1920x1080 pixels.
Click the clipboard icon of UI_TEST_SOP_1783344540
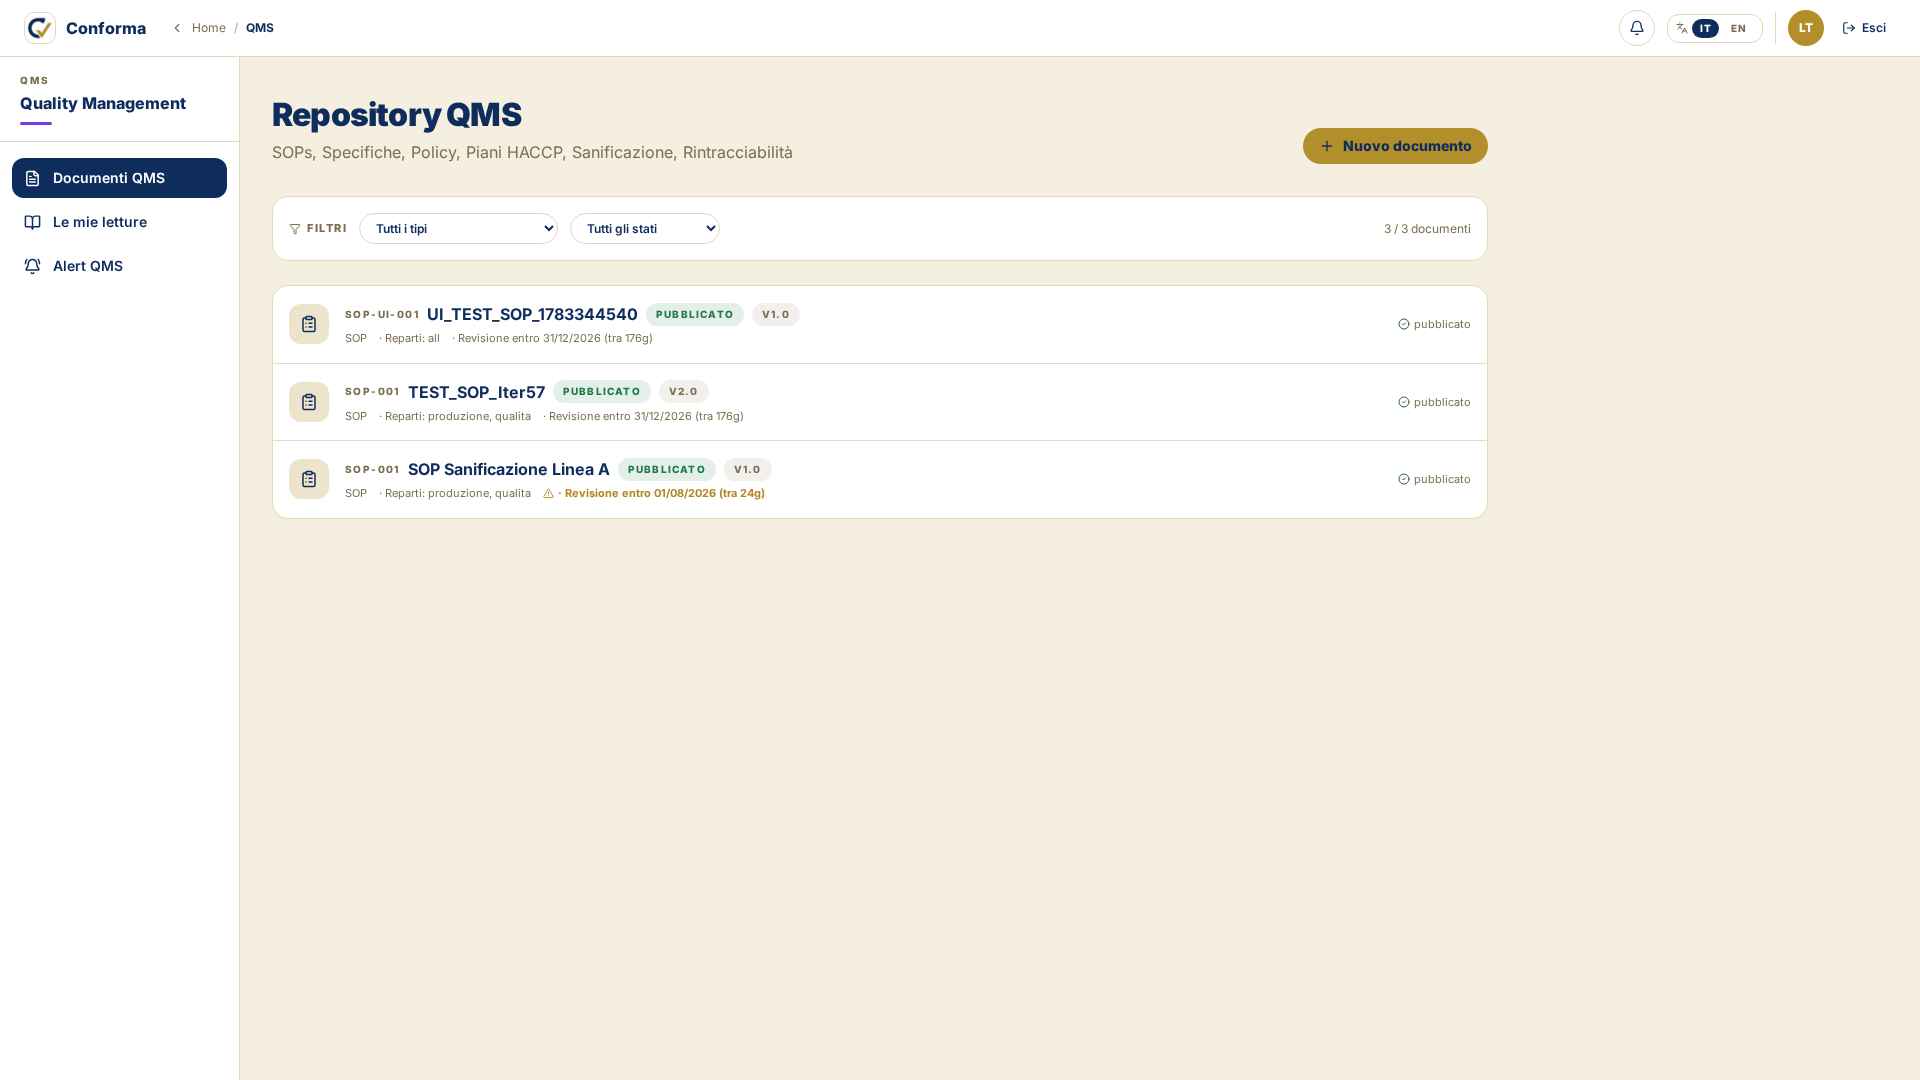tap(309, 324)
